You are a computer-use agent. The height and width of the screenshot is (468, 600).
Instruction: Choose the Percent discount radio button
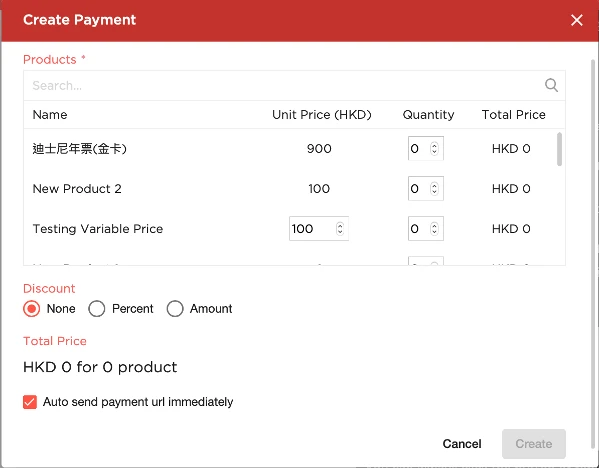pyautogui.click(x=97, y=309)
